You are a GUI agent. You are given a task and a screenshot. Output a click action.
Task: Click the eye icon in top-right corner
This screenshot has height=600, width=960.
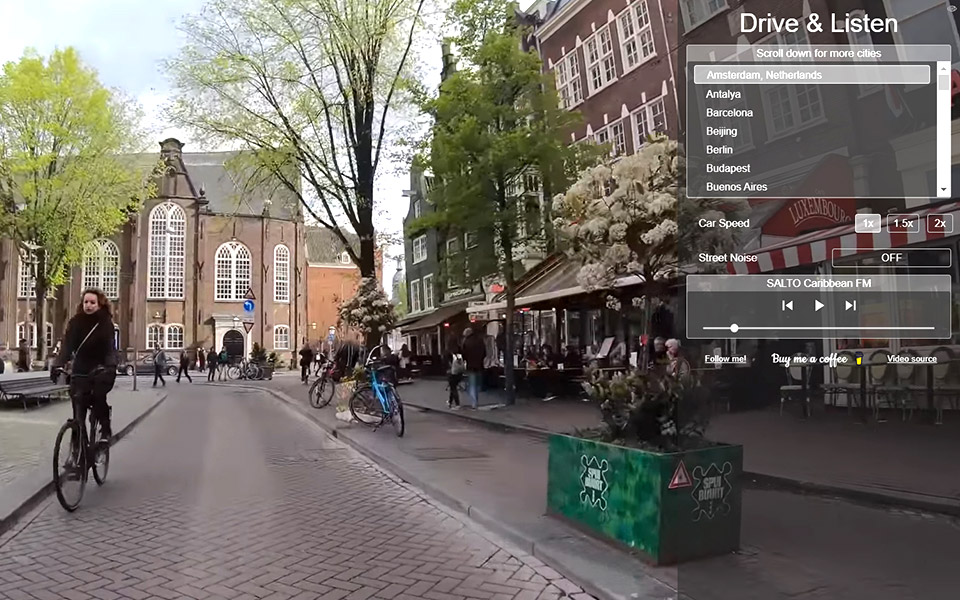[x=951, y=8]
